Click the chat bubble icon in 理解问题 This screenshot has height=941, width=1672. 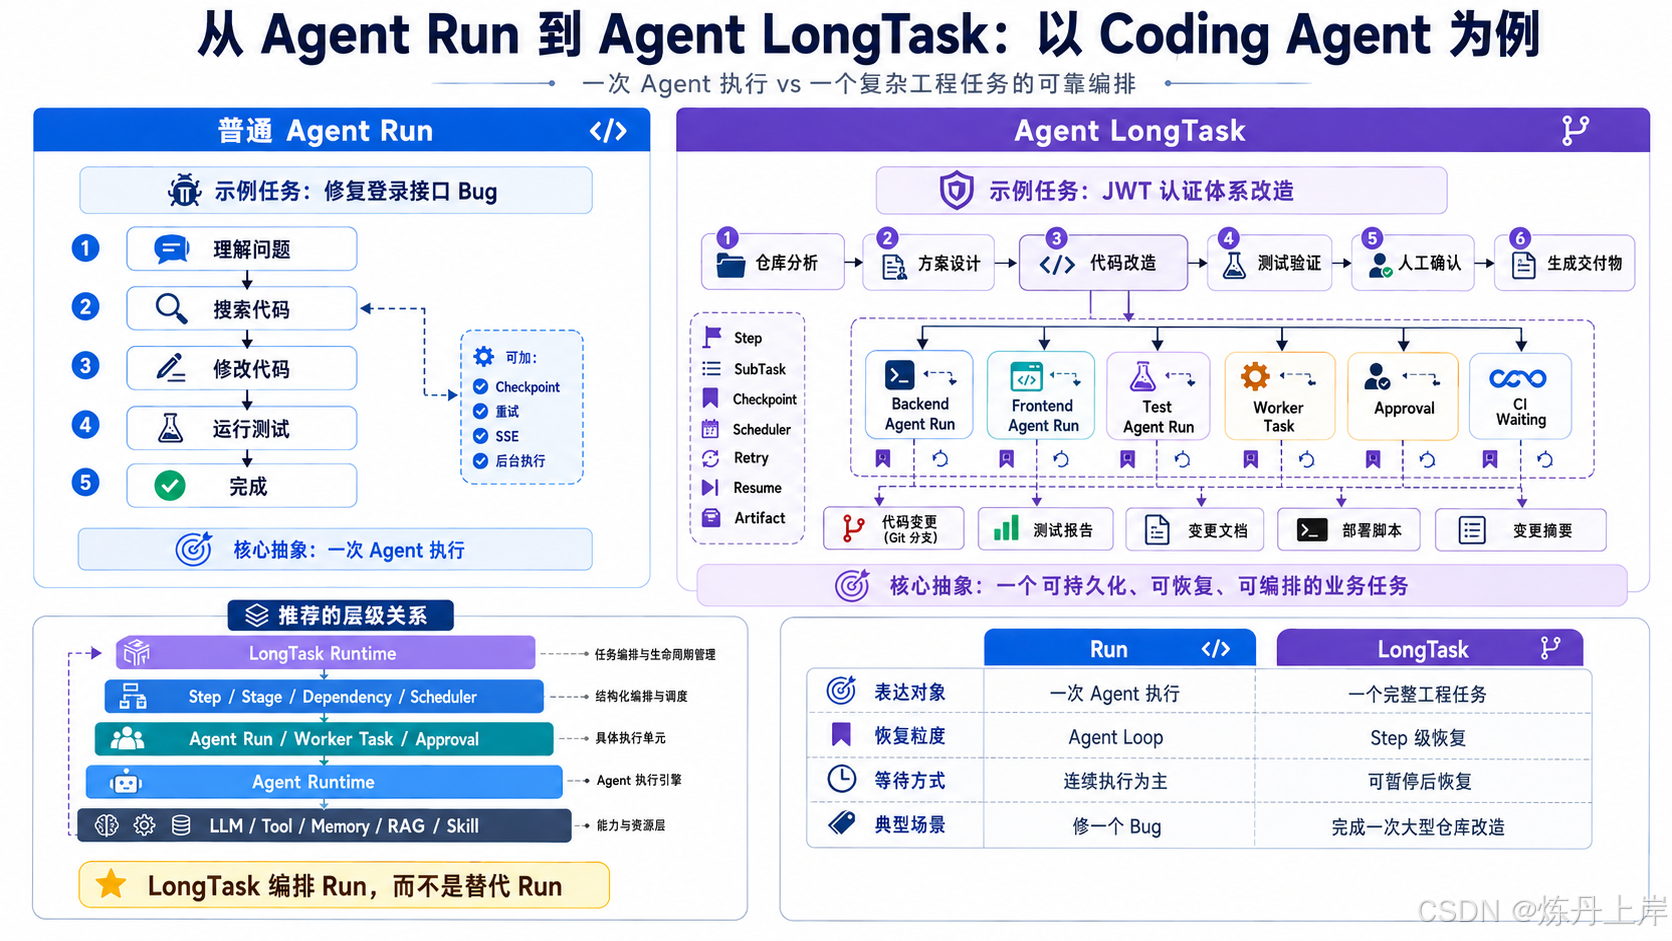pos(171,248)
